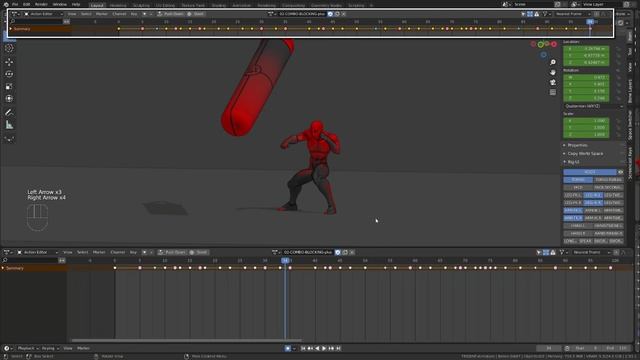Viewport: 640px width, 360px height.
Task: Click Stash in bottom Action Editor
Action: tap(199, 252)
